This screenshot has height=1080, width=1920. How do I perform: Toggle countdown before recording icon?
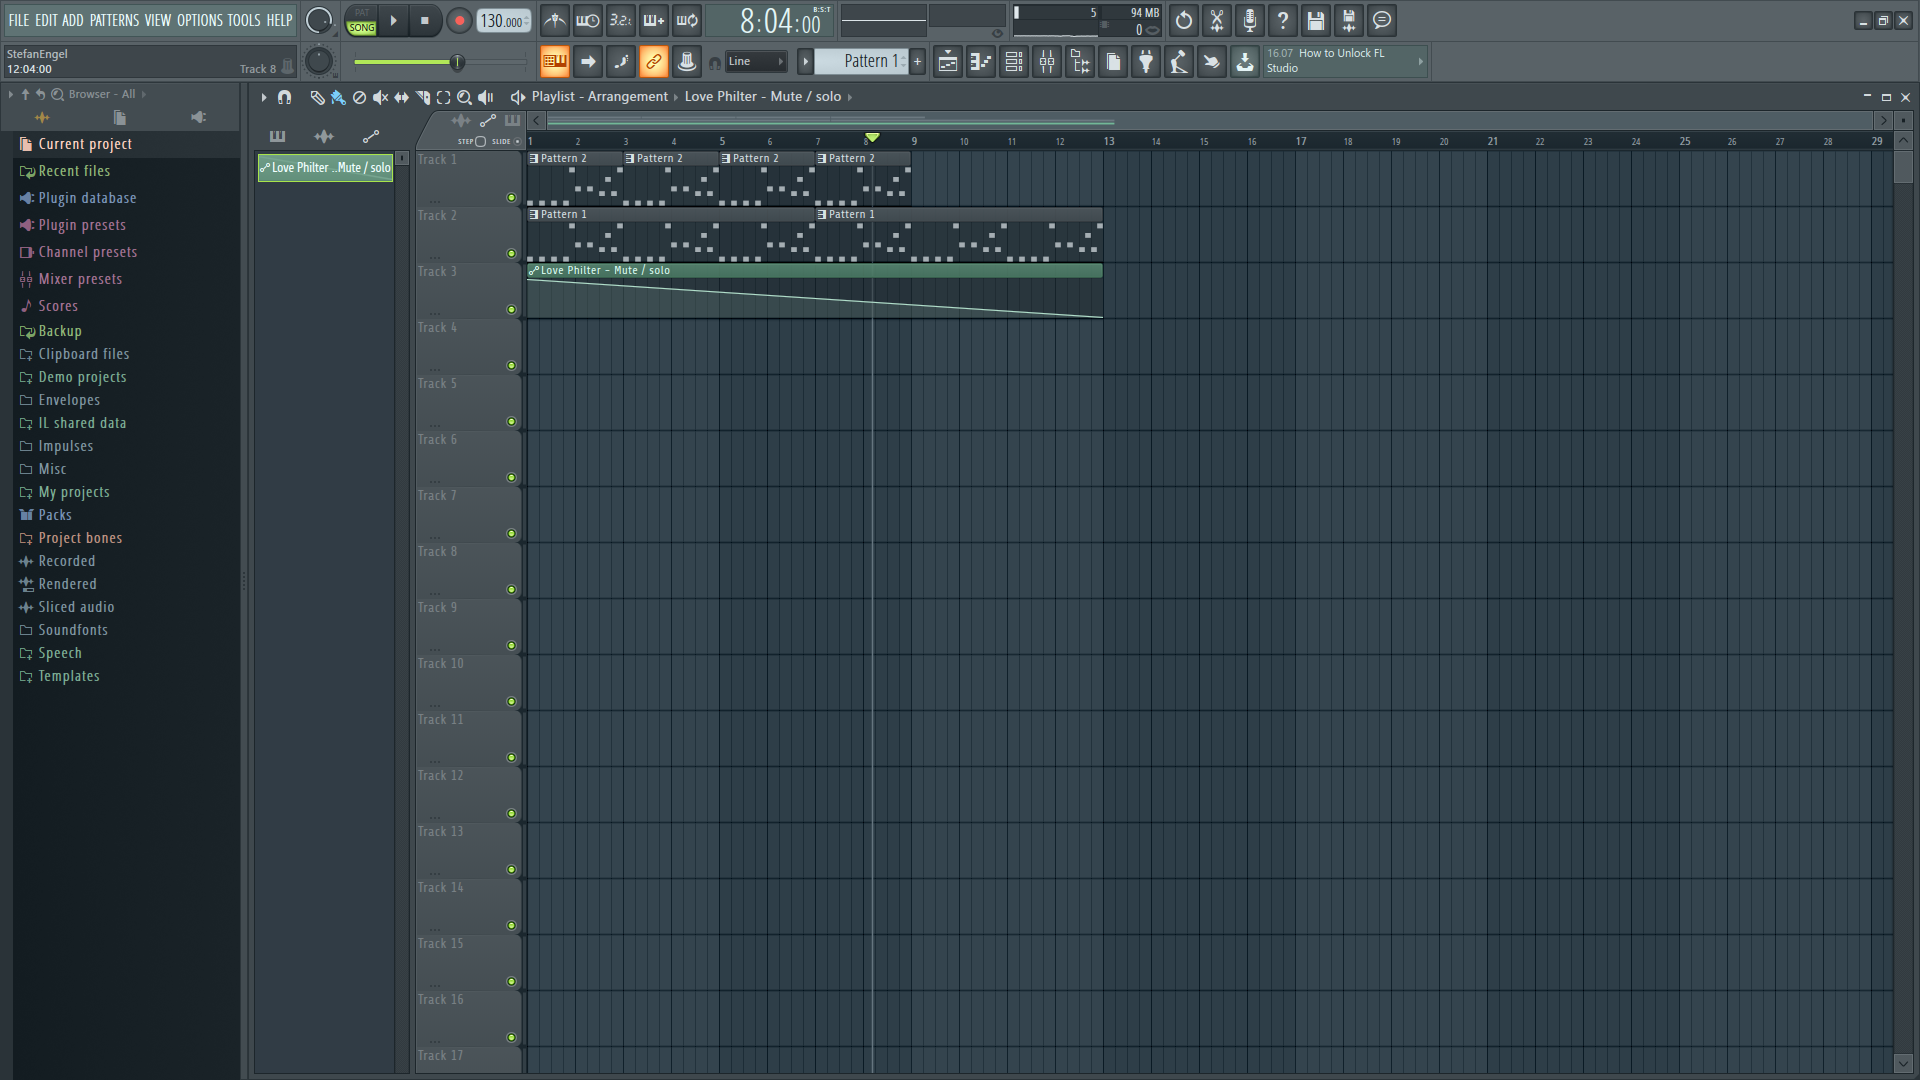621,21
